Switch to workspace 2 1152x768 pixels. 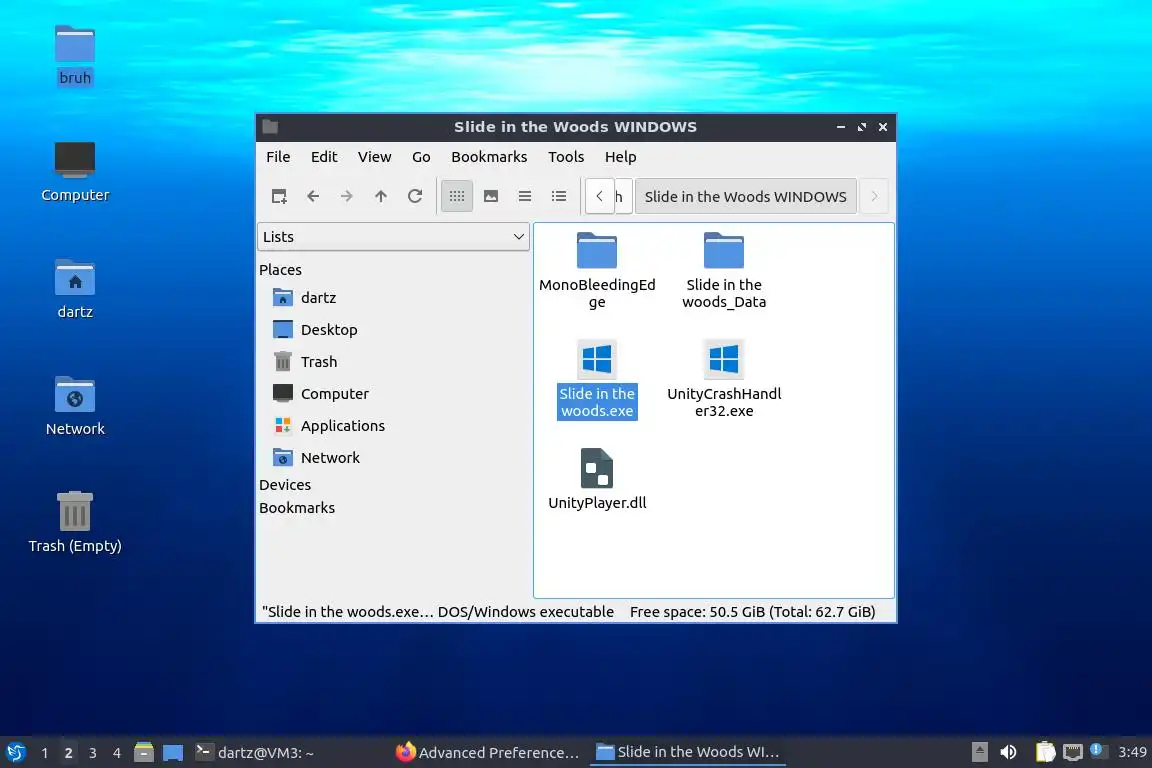[68, 753]
